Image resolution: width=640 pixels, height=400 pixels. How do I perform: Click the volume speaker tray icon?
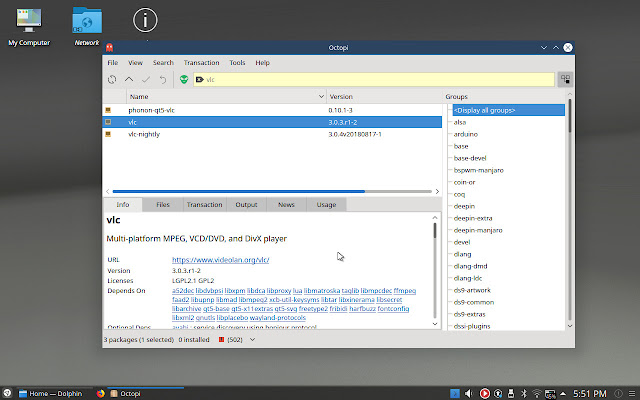pyautogui.click(x=469, y=393)
